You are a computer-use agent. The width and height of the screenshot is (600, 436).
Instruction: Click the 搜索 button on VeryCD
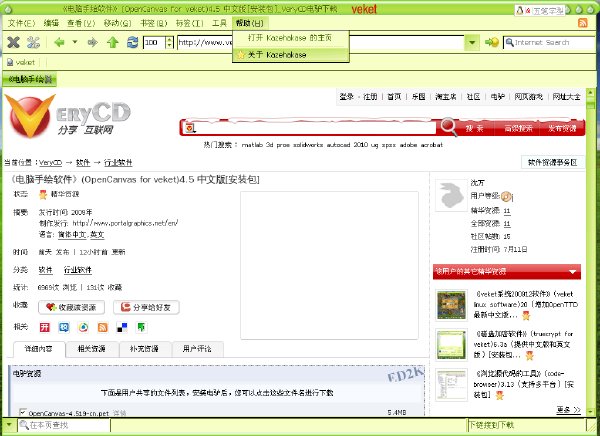pyautogui.click(x=474, y=129)
